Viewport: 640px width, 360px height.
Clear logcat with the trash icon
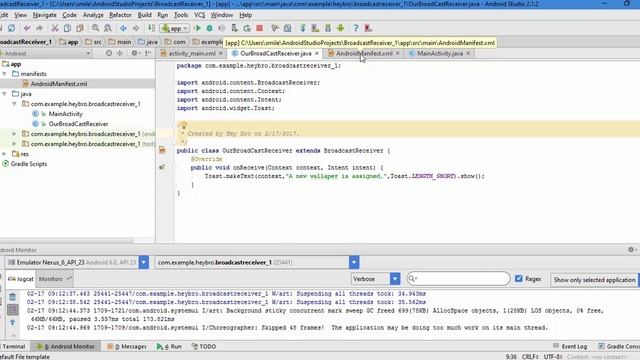13,297
